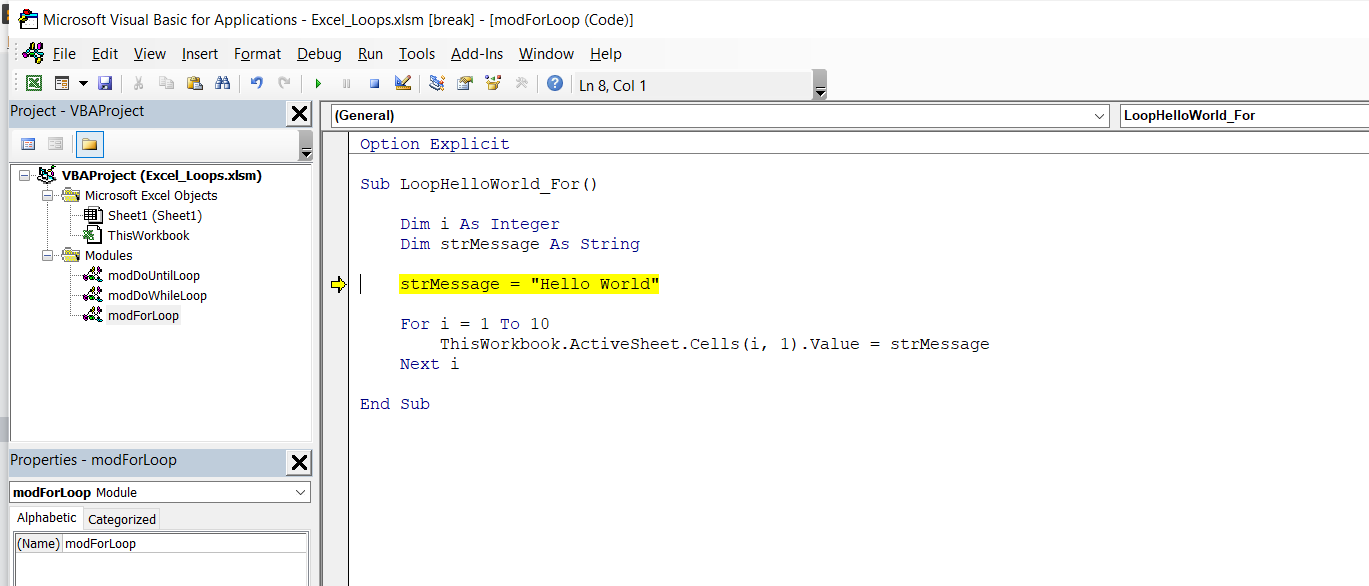Click View Object in Project panel

pos(56,144)
